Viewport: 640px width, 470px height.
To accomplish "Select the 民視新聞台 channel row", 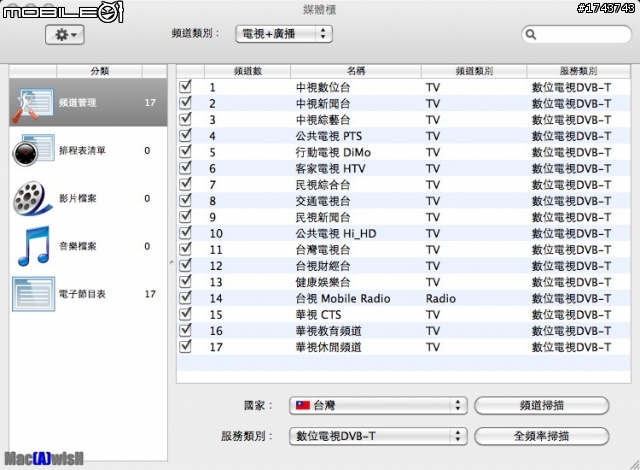I will click(x=404, y=217).
